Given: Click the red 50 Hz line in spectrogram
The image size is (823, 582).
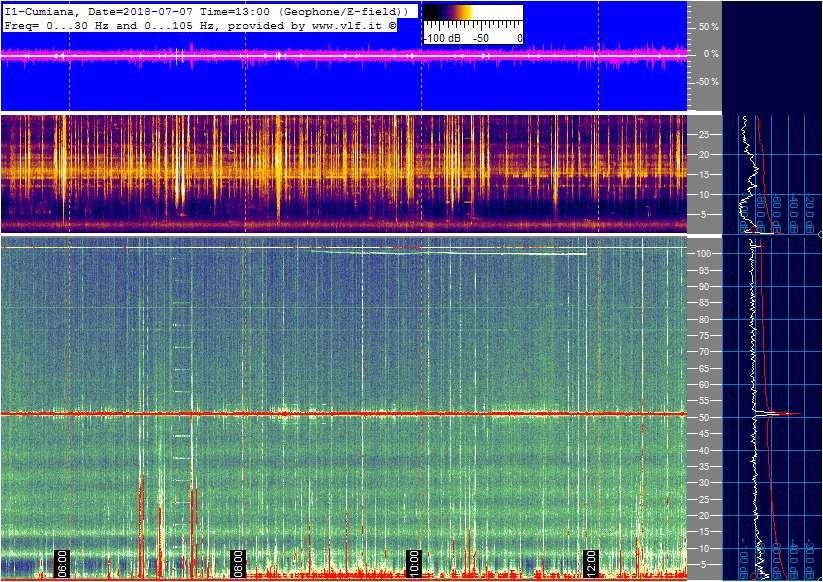Looking at the screenshot, I should (x=344, y=414).
